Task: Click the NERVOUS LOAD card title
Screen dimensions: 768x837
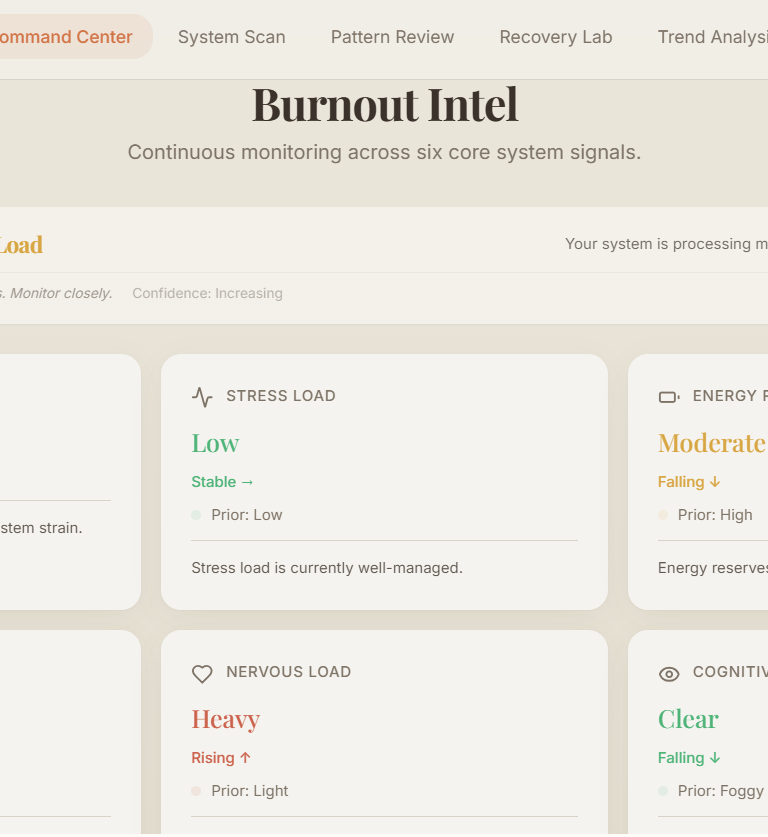Action: click(x=289, y=672)
